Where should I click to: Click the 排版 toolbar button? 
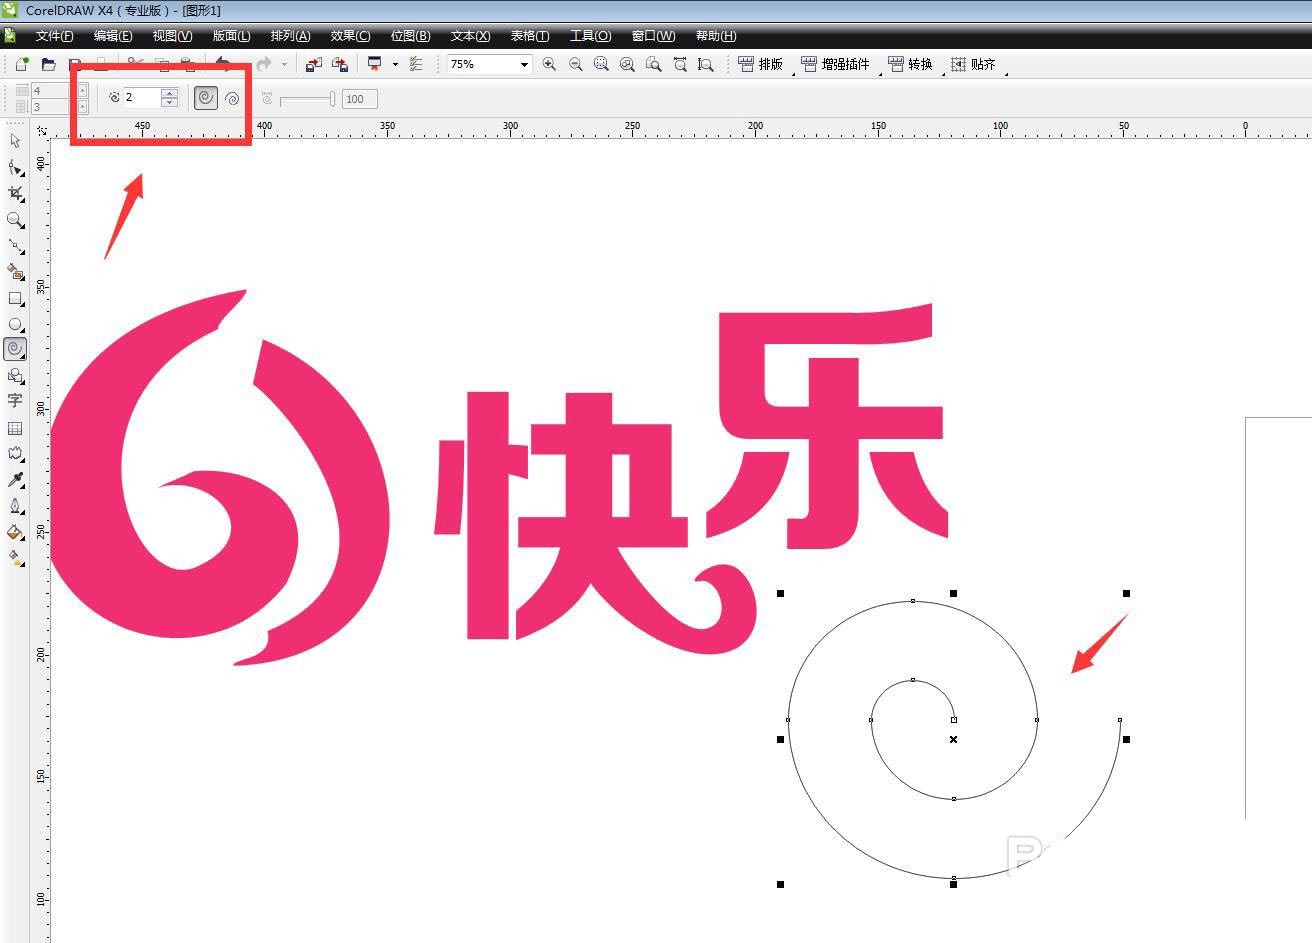[762, 64]
